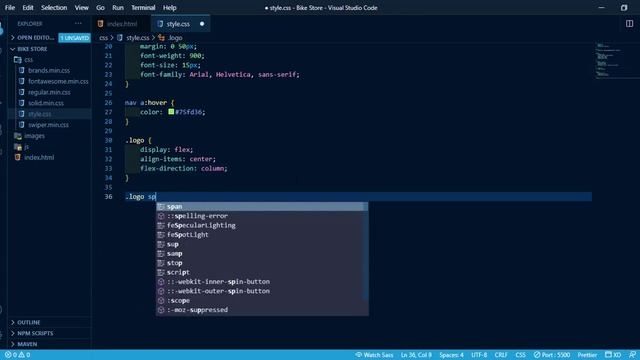This screenshot has height=360, width=640.
Task: Click the #75fd36 green color swatch
Action: (171, 112)
